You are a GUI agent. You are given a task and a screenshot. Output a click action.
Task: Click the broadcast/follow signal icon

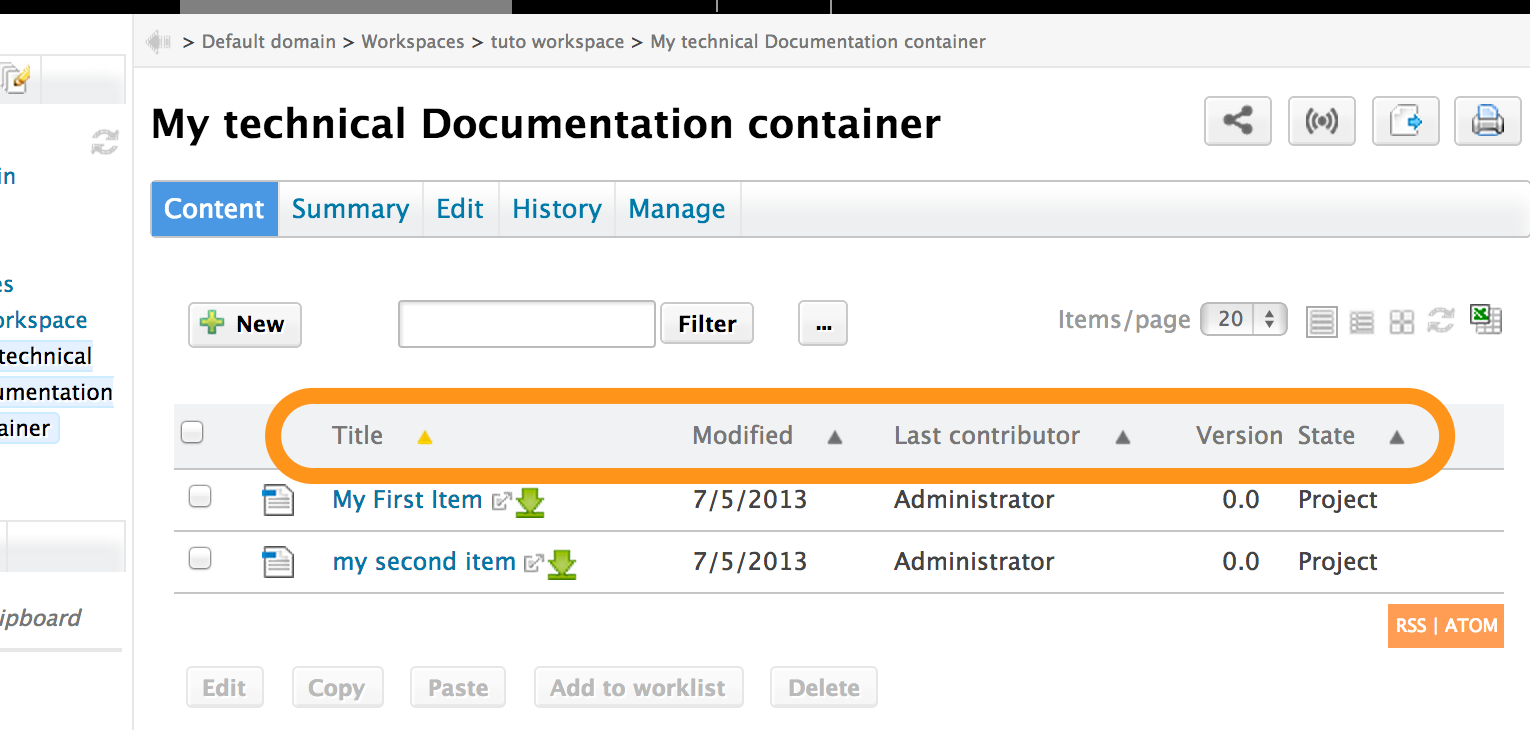1322,122
